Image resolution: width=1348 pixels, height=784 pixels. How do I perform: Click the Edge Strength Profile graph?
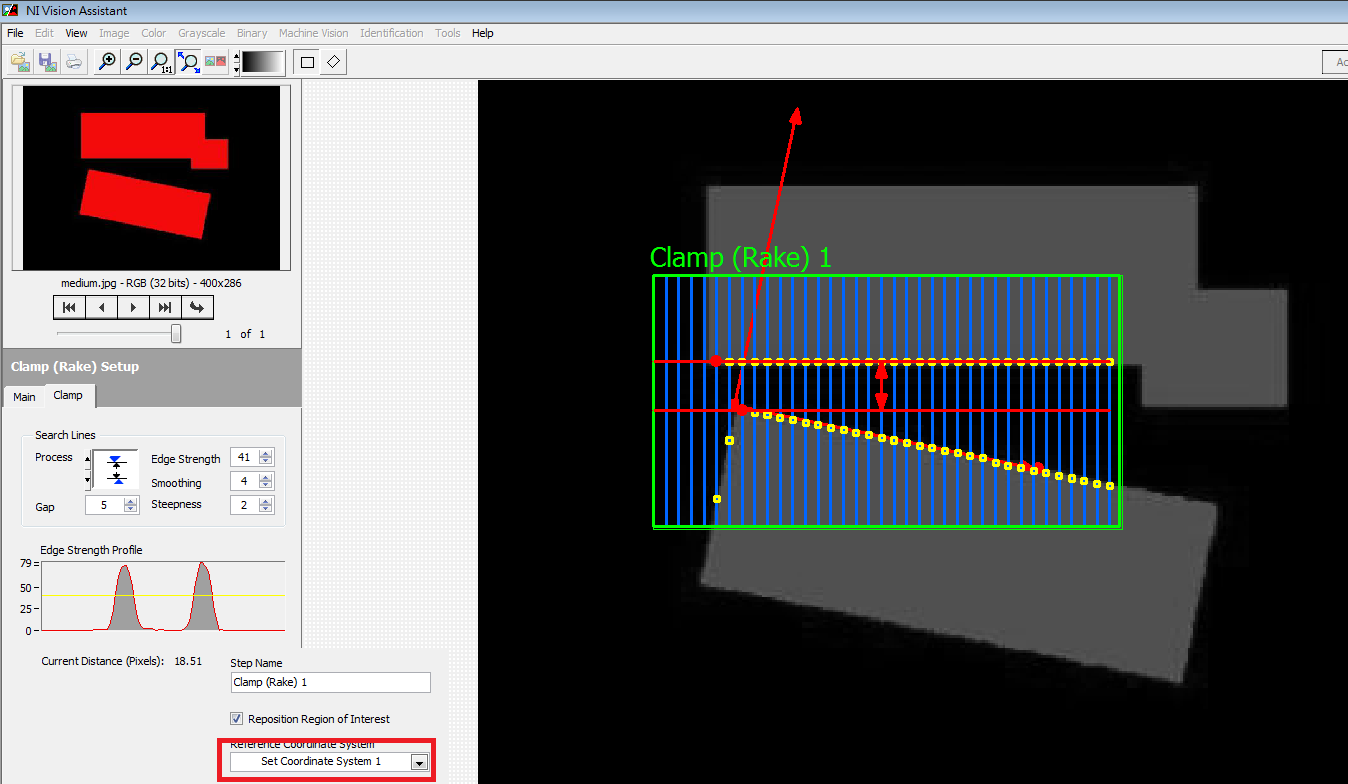point(163,596)
